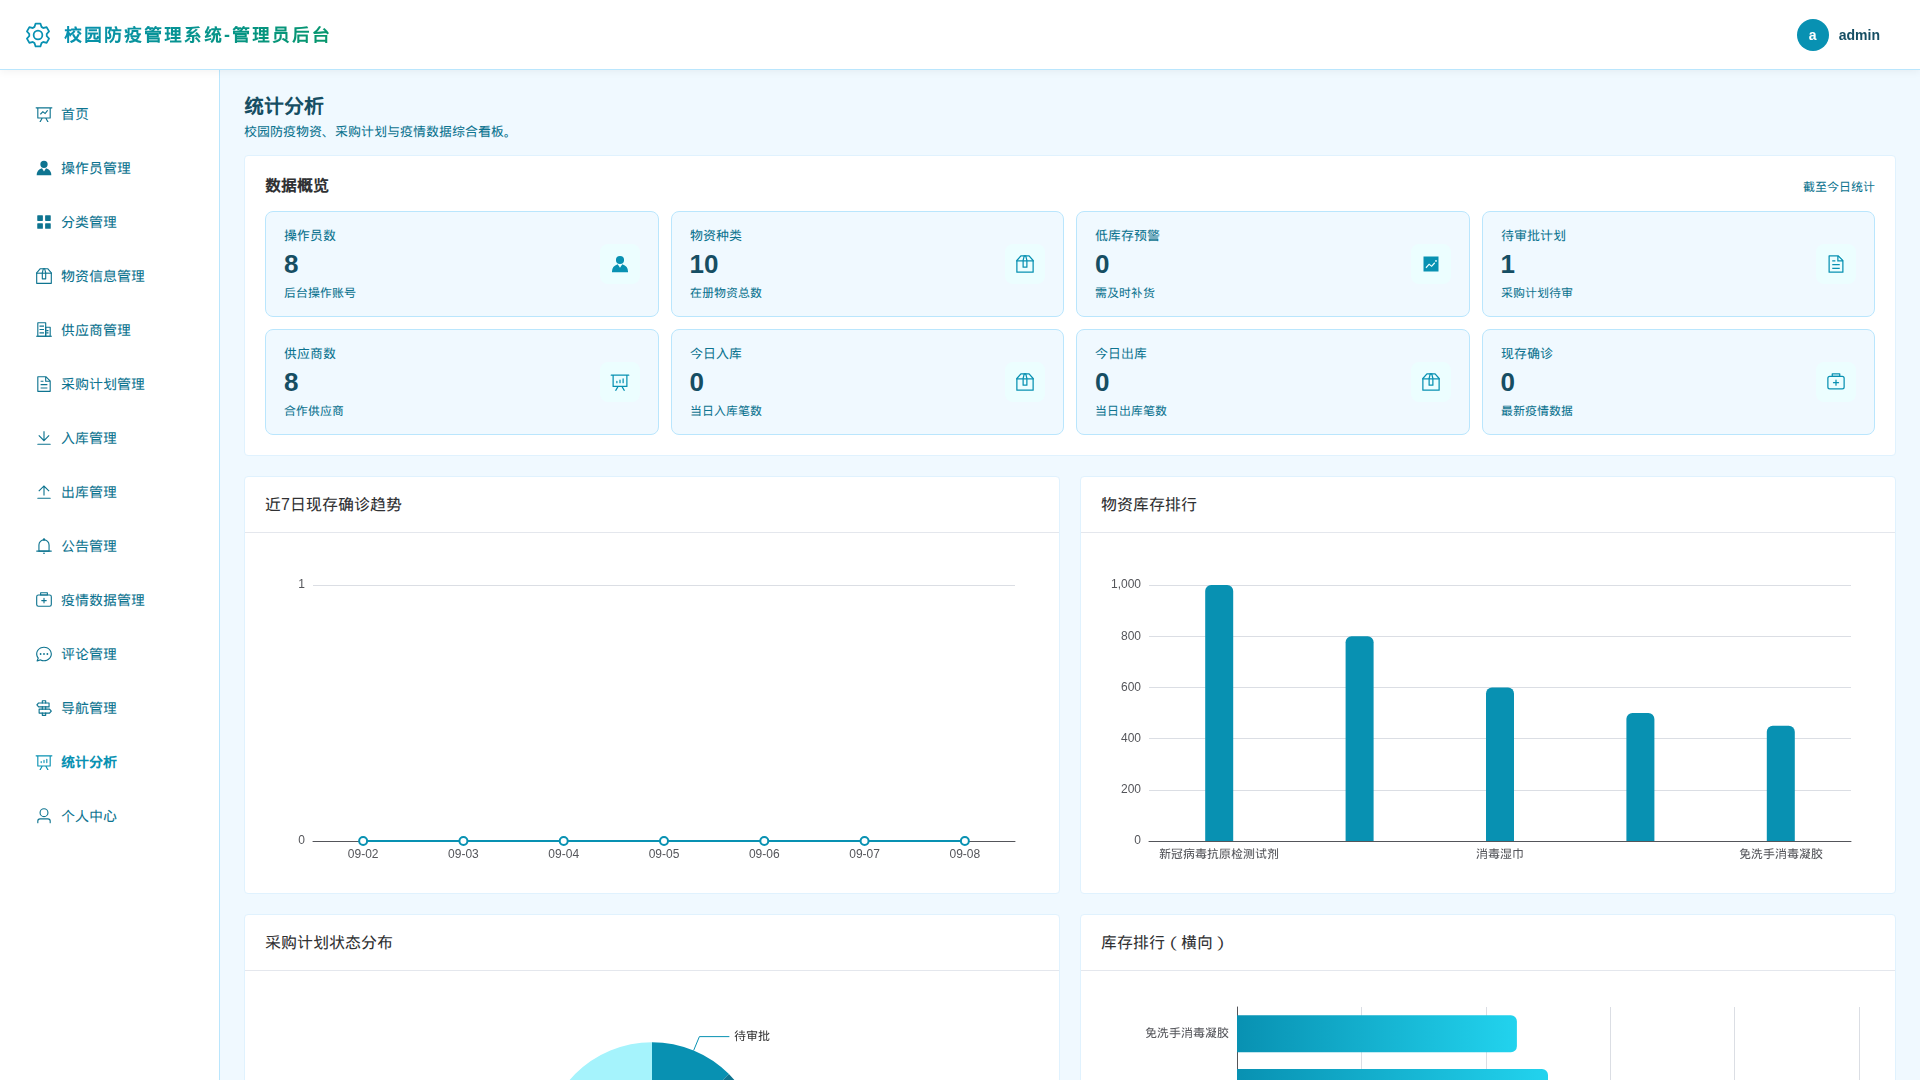This screenshot has width=1920, height=1080.
Task: Click the 待审批计划 card document icon
Action: (x=1836, y=264)
